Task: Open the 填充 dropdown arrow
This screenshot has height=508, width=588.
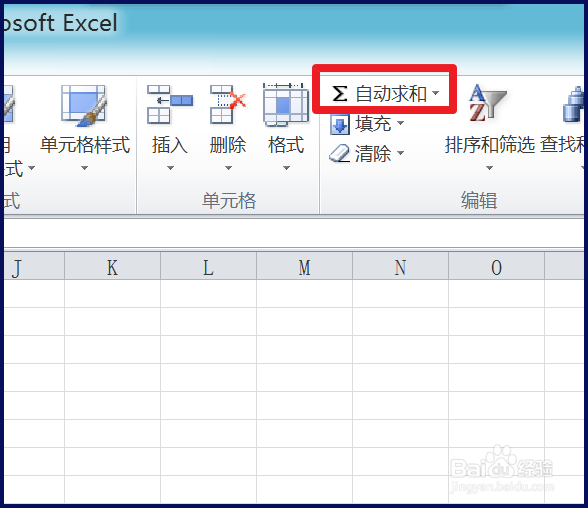Action: pyautogui.click(x=400, y=123)
